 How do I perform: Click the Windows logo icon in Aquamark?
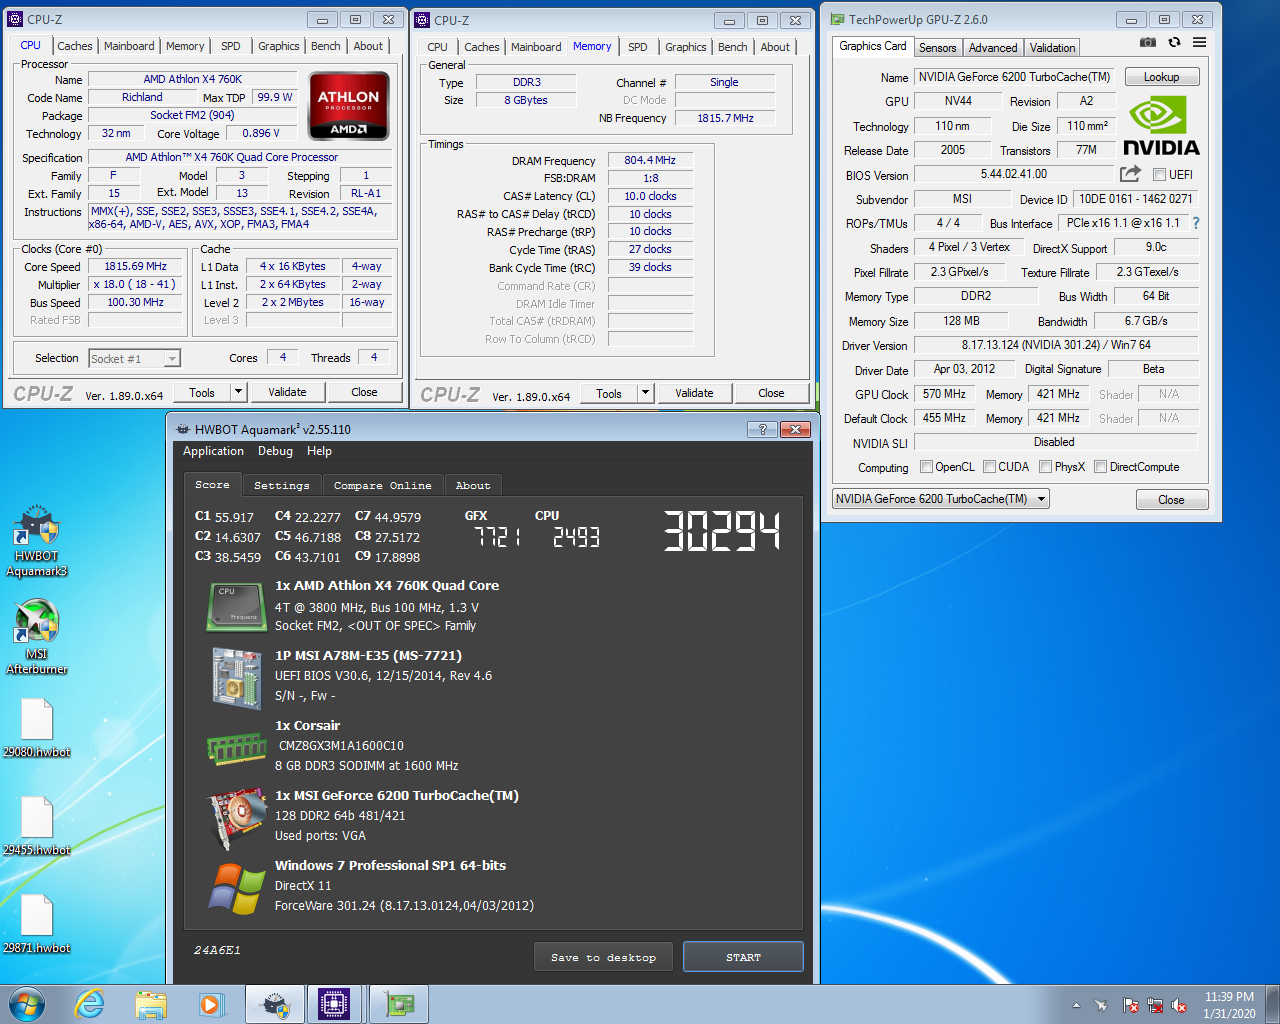click(x=236, y=888)
